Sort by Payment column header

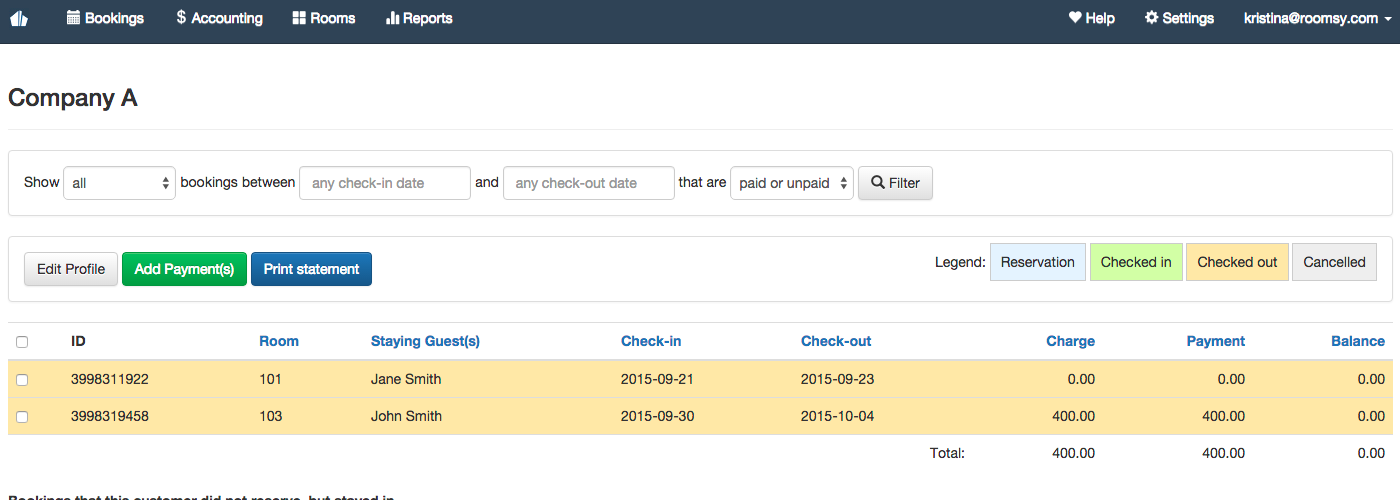pos(1216,341)
